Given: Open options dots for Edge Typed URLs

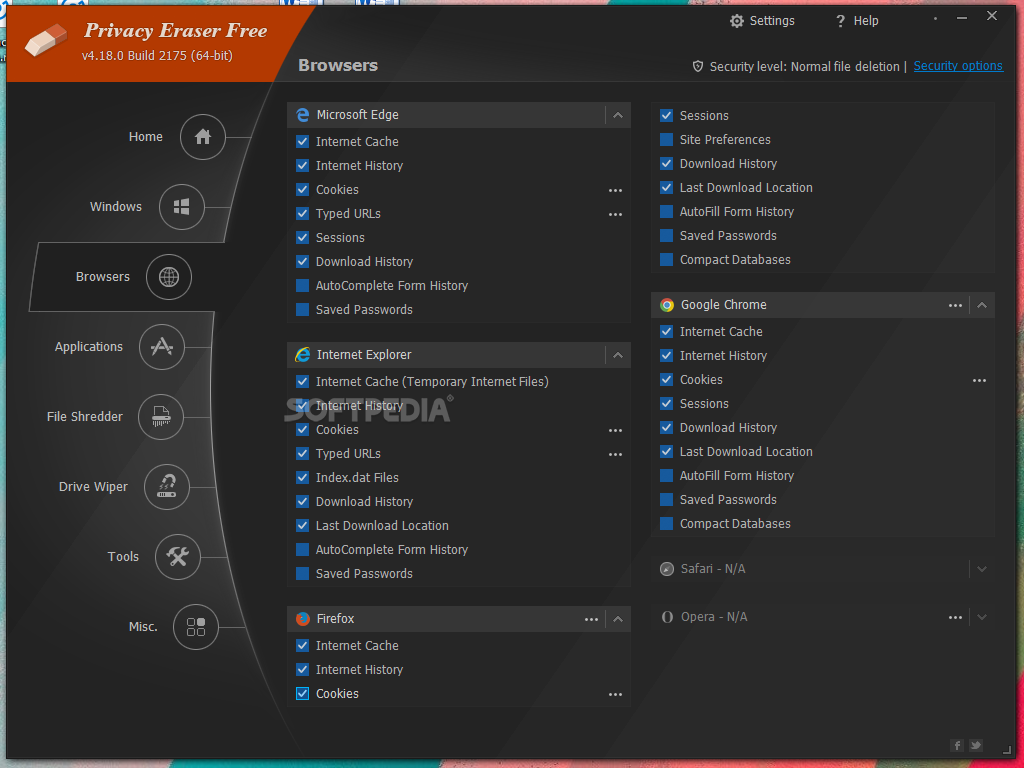Looking at the screenshot, I should (x=615, y=214).
